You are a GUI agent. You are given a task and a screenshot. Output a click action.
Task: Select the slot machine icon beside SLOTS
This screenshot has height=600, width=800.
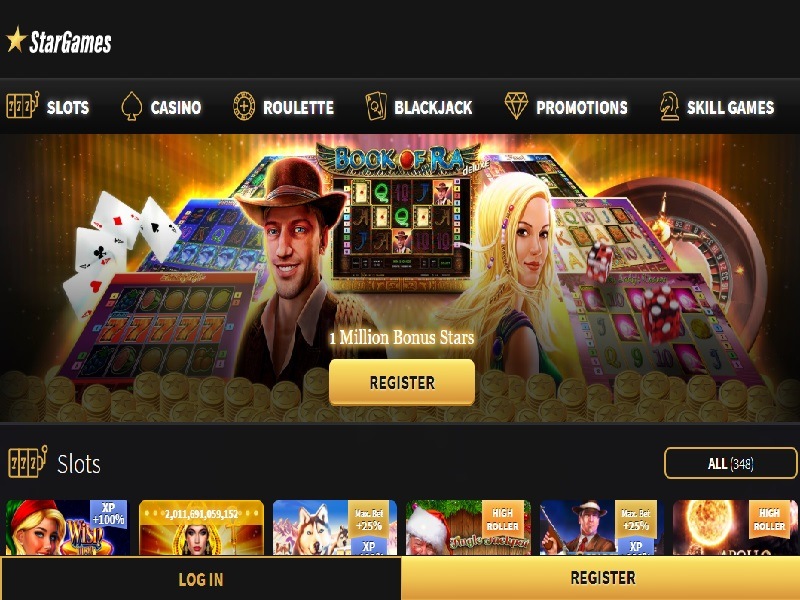[x=22, y=105]
